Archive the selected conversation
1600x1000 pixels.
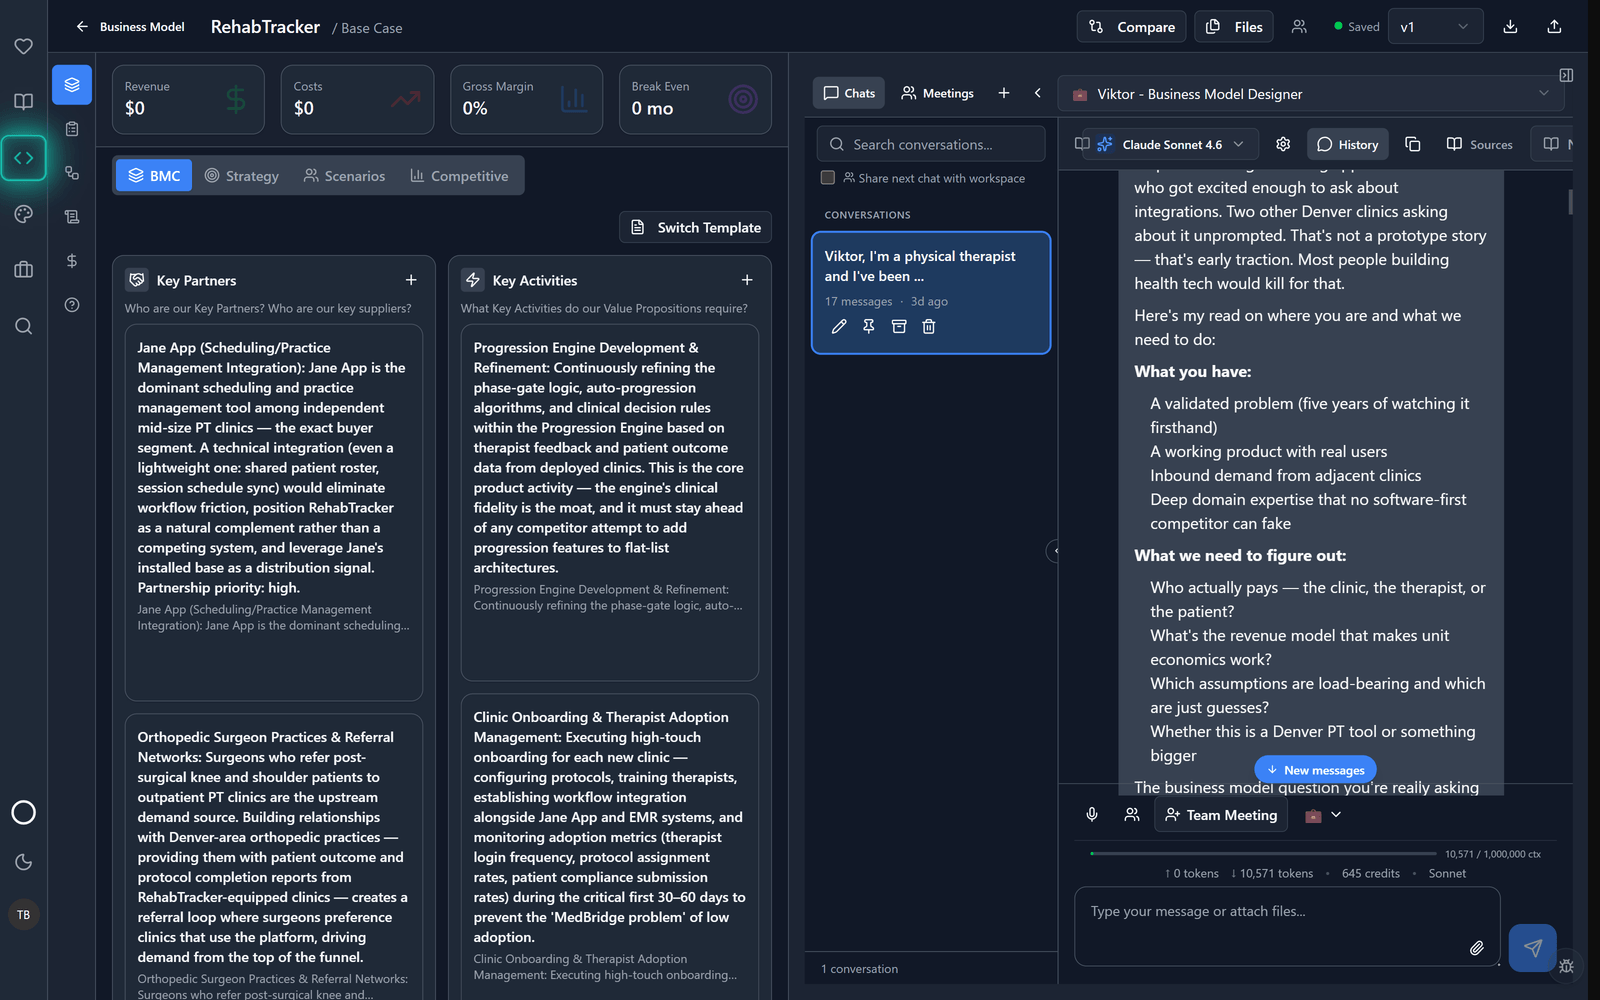point(899,326)
